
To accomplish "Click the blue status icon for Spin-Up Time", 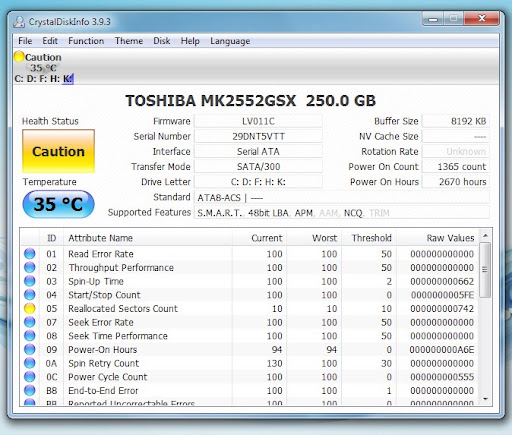I will (29, 281).
